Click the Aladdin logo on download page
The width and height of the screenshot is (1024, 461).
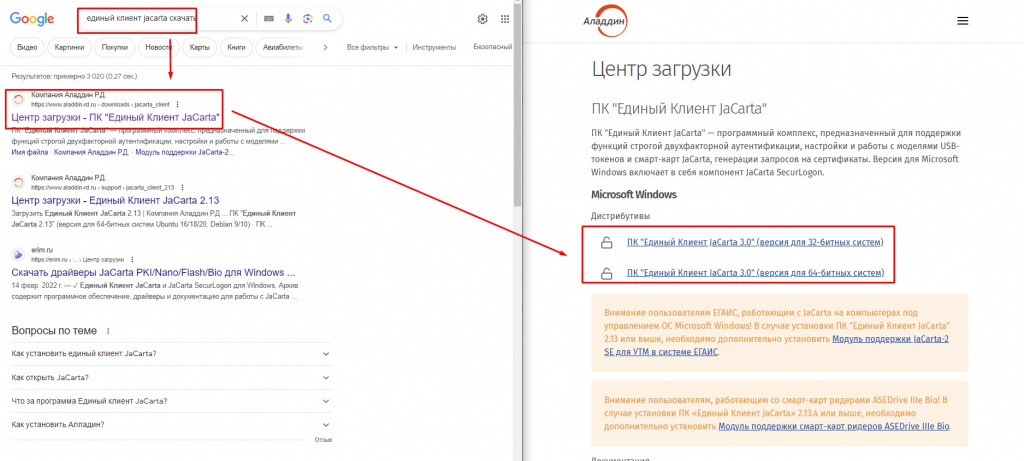point(605,22)
